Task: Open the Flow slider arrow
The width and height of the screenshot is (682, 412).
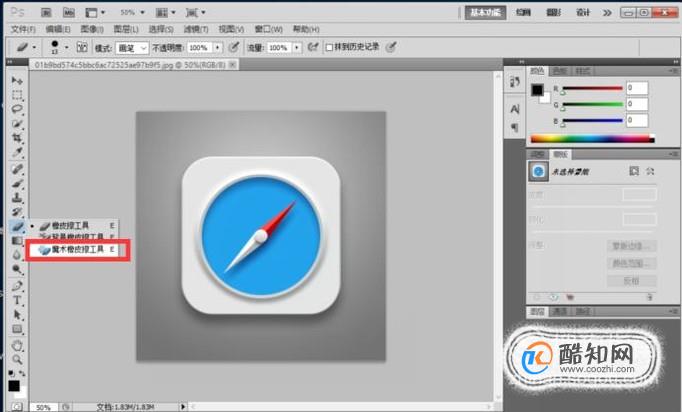Action: pyautogui.click(x=297, y=47)
